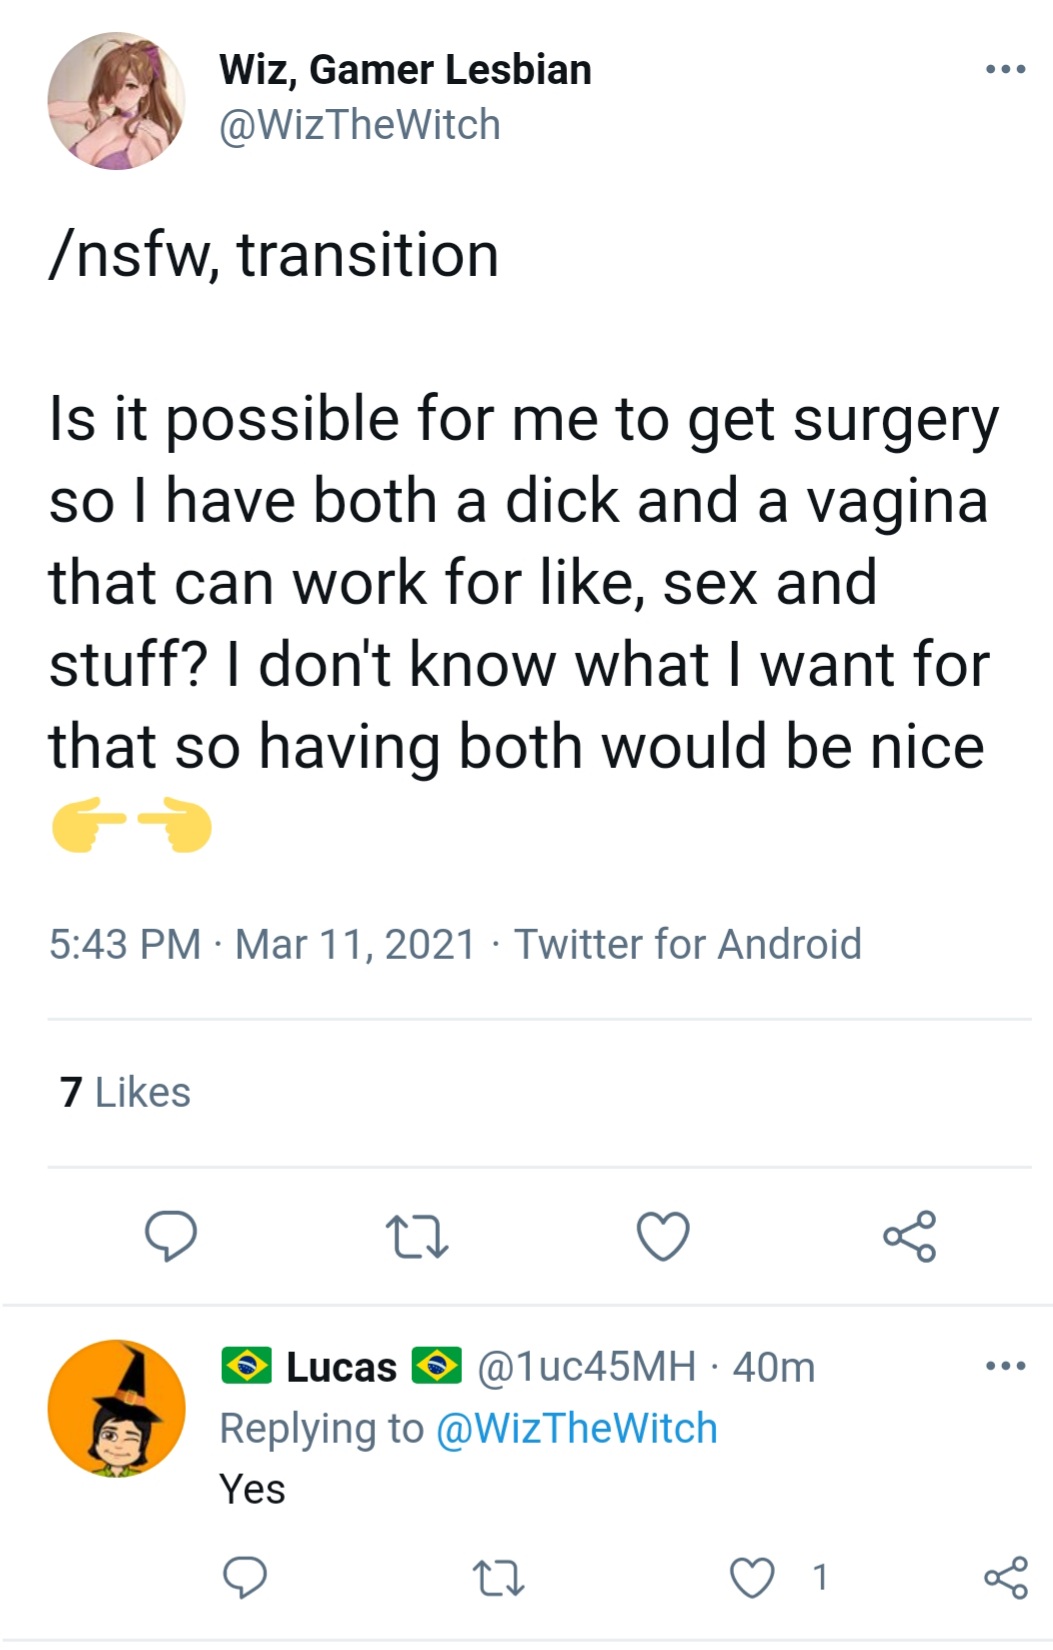Reply to Lucas's comment

click(x=244, y=1577)
